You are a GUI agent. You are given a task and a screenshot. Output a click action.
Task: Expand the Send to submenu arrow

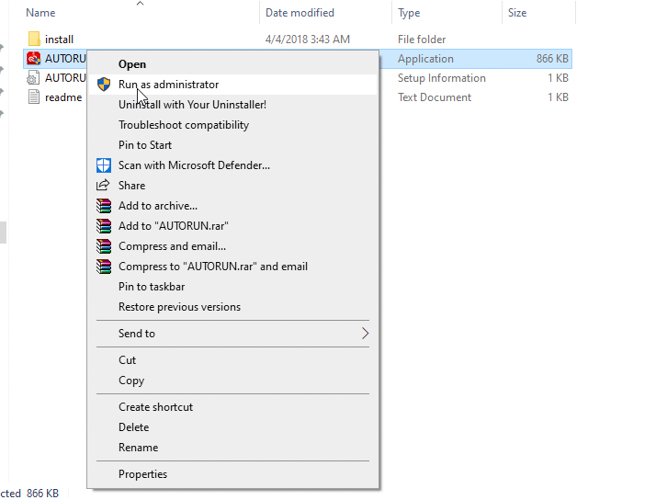pos(365,334)
